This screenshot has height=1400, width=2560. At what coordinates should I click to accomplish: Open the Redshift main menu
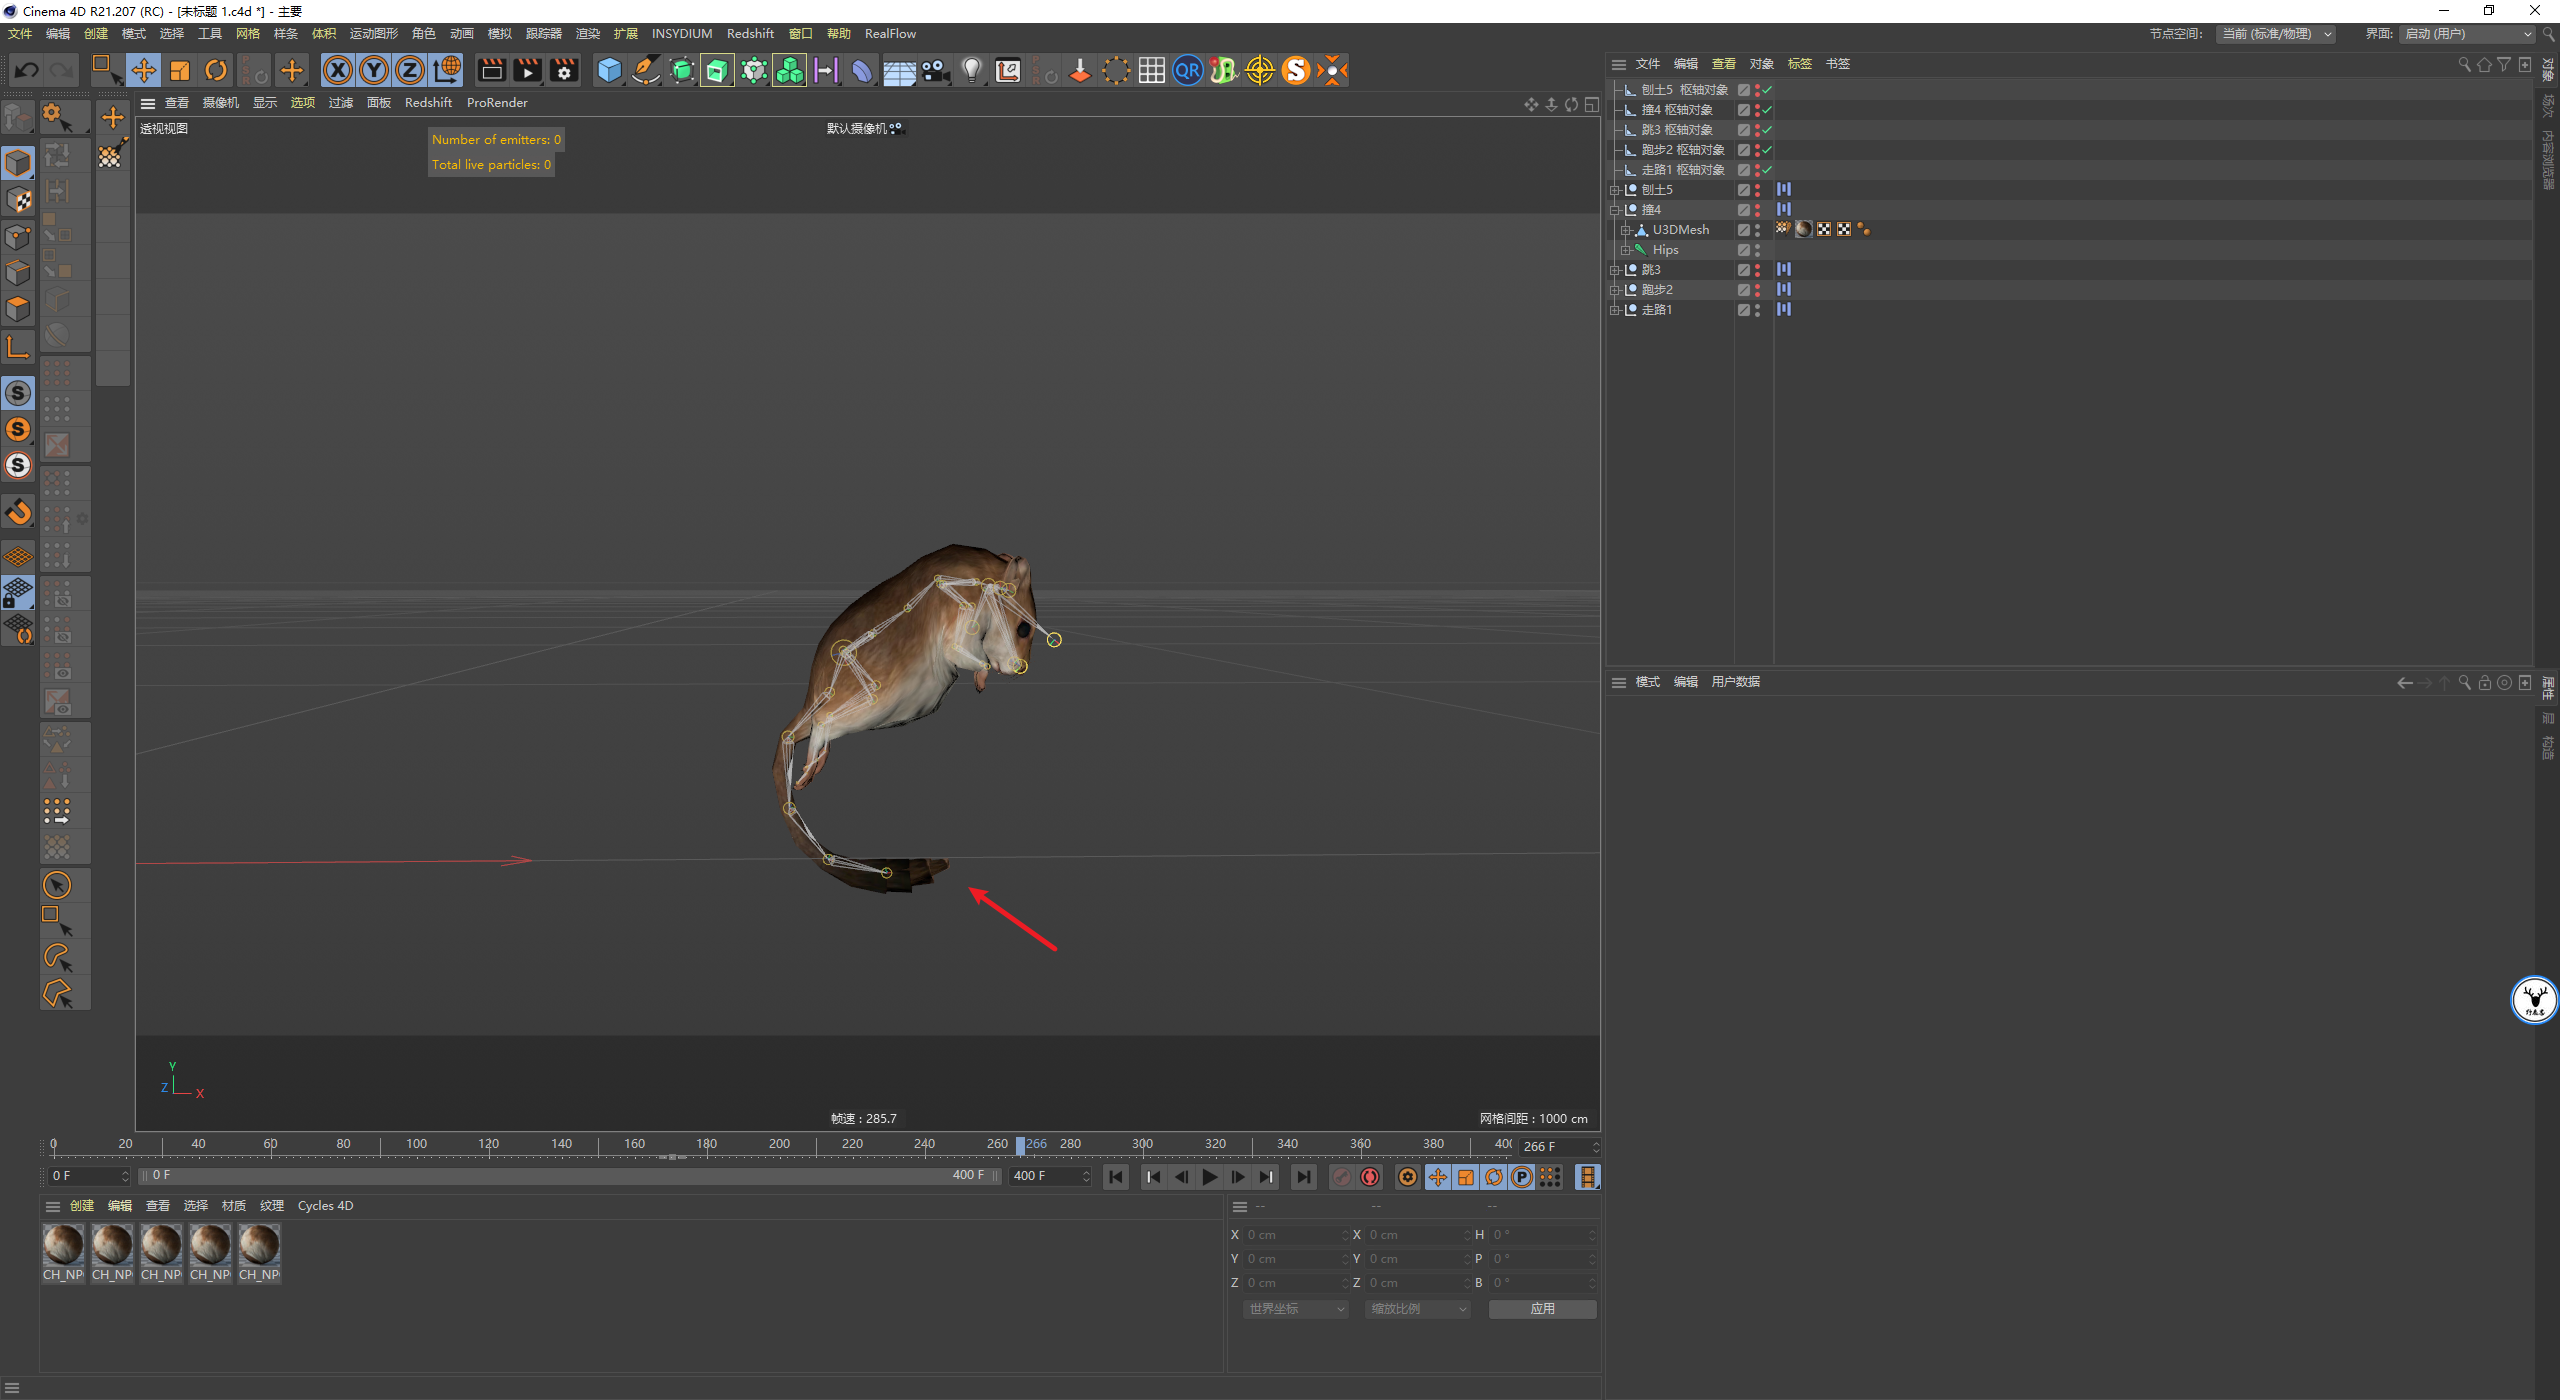pyautogui.click(x=749, y=34)
